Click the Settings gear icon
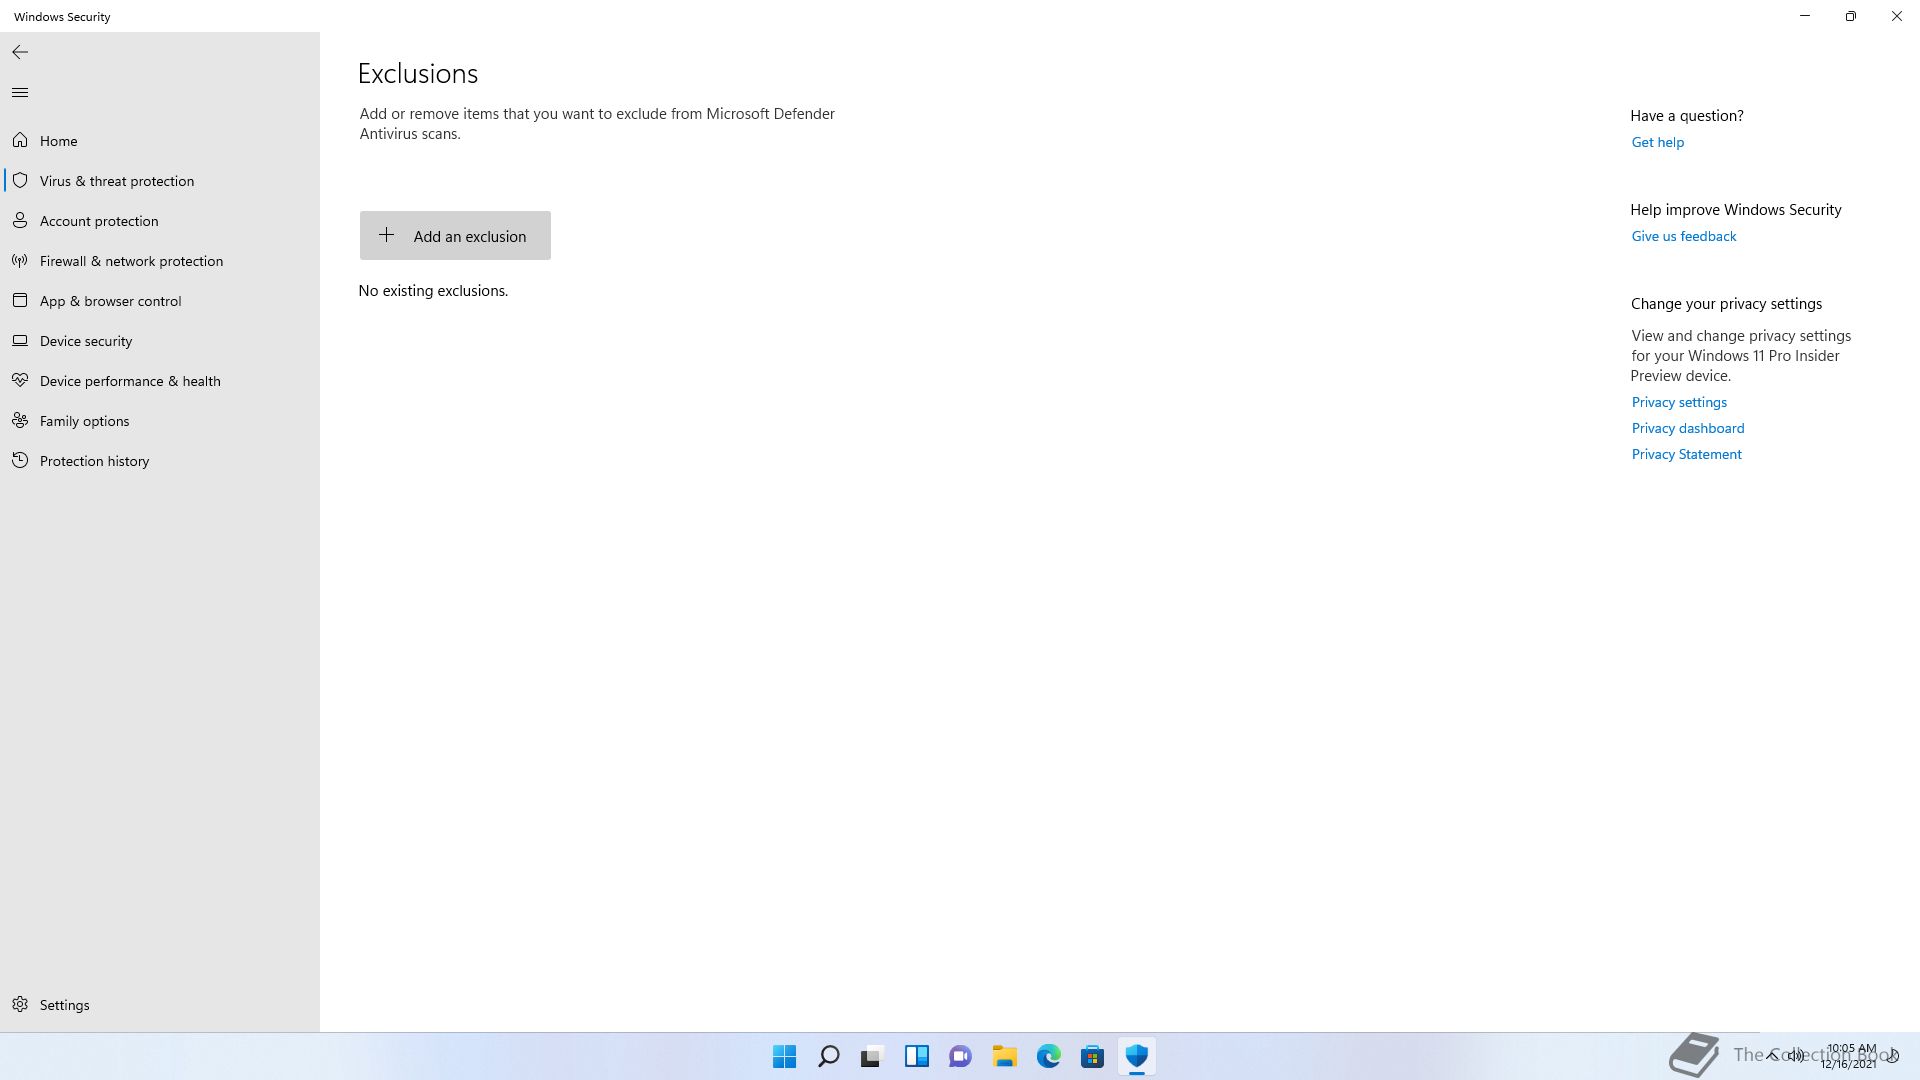This screenshot has width=1920, height=1080. click(x=20, y=1004)
